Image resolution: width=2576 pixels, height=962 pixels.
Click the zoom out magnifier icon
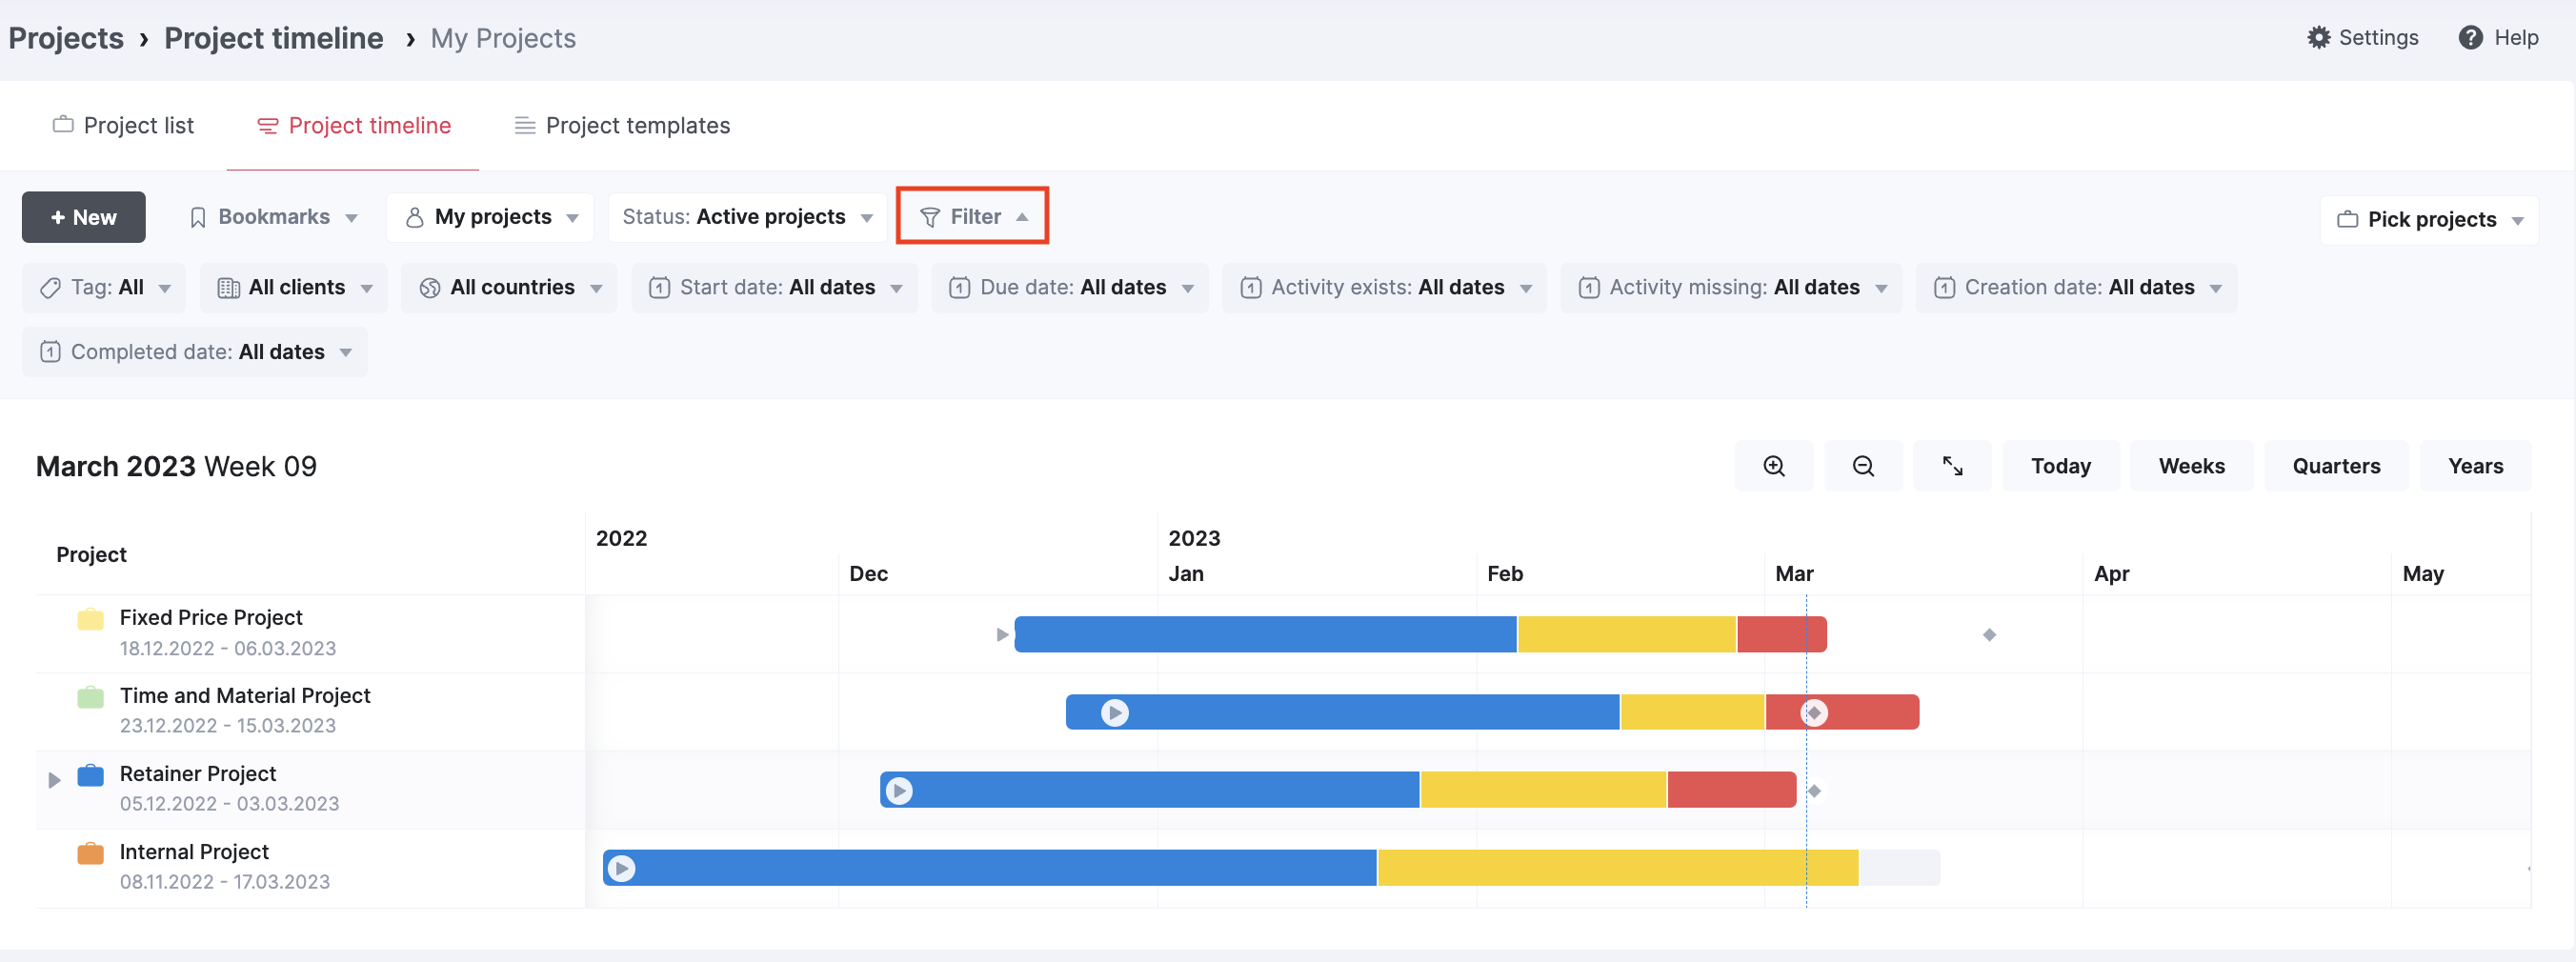click(1862, 466)
